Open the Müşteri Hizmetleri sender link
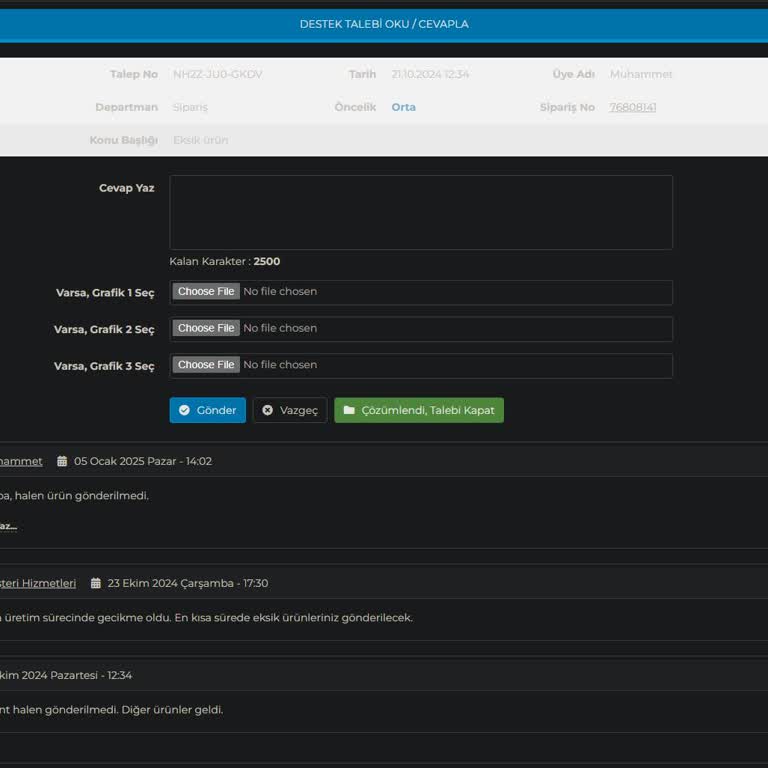The image size is (768, 768). coord(38,584)
